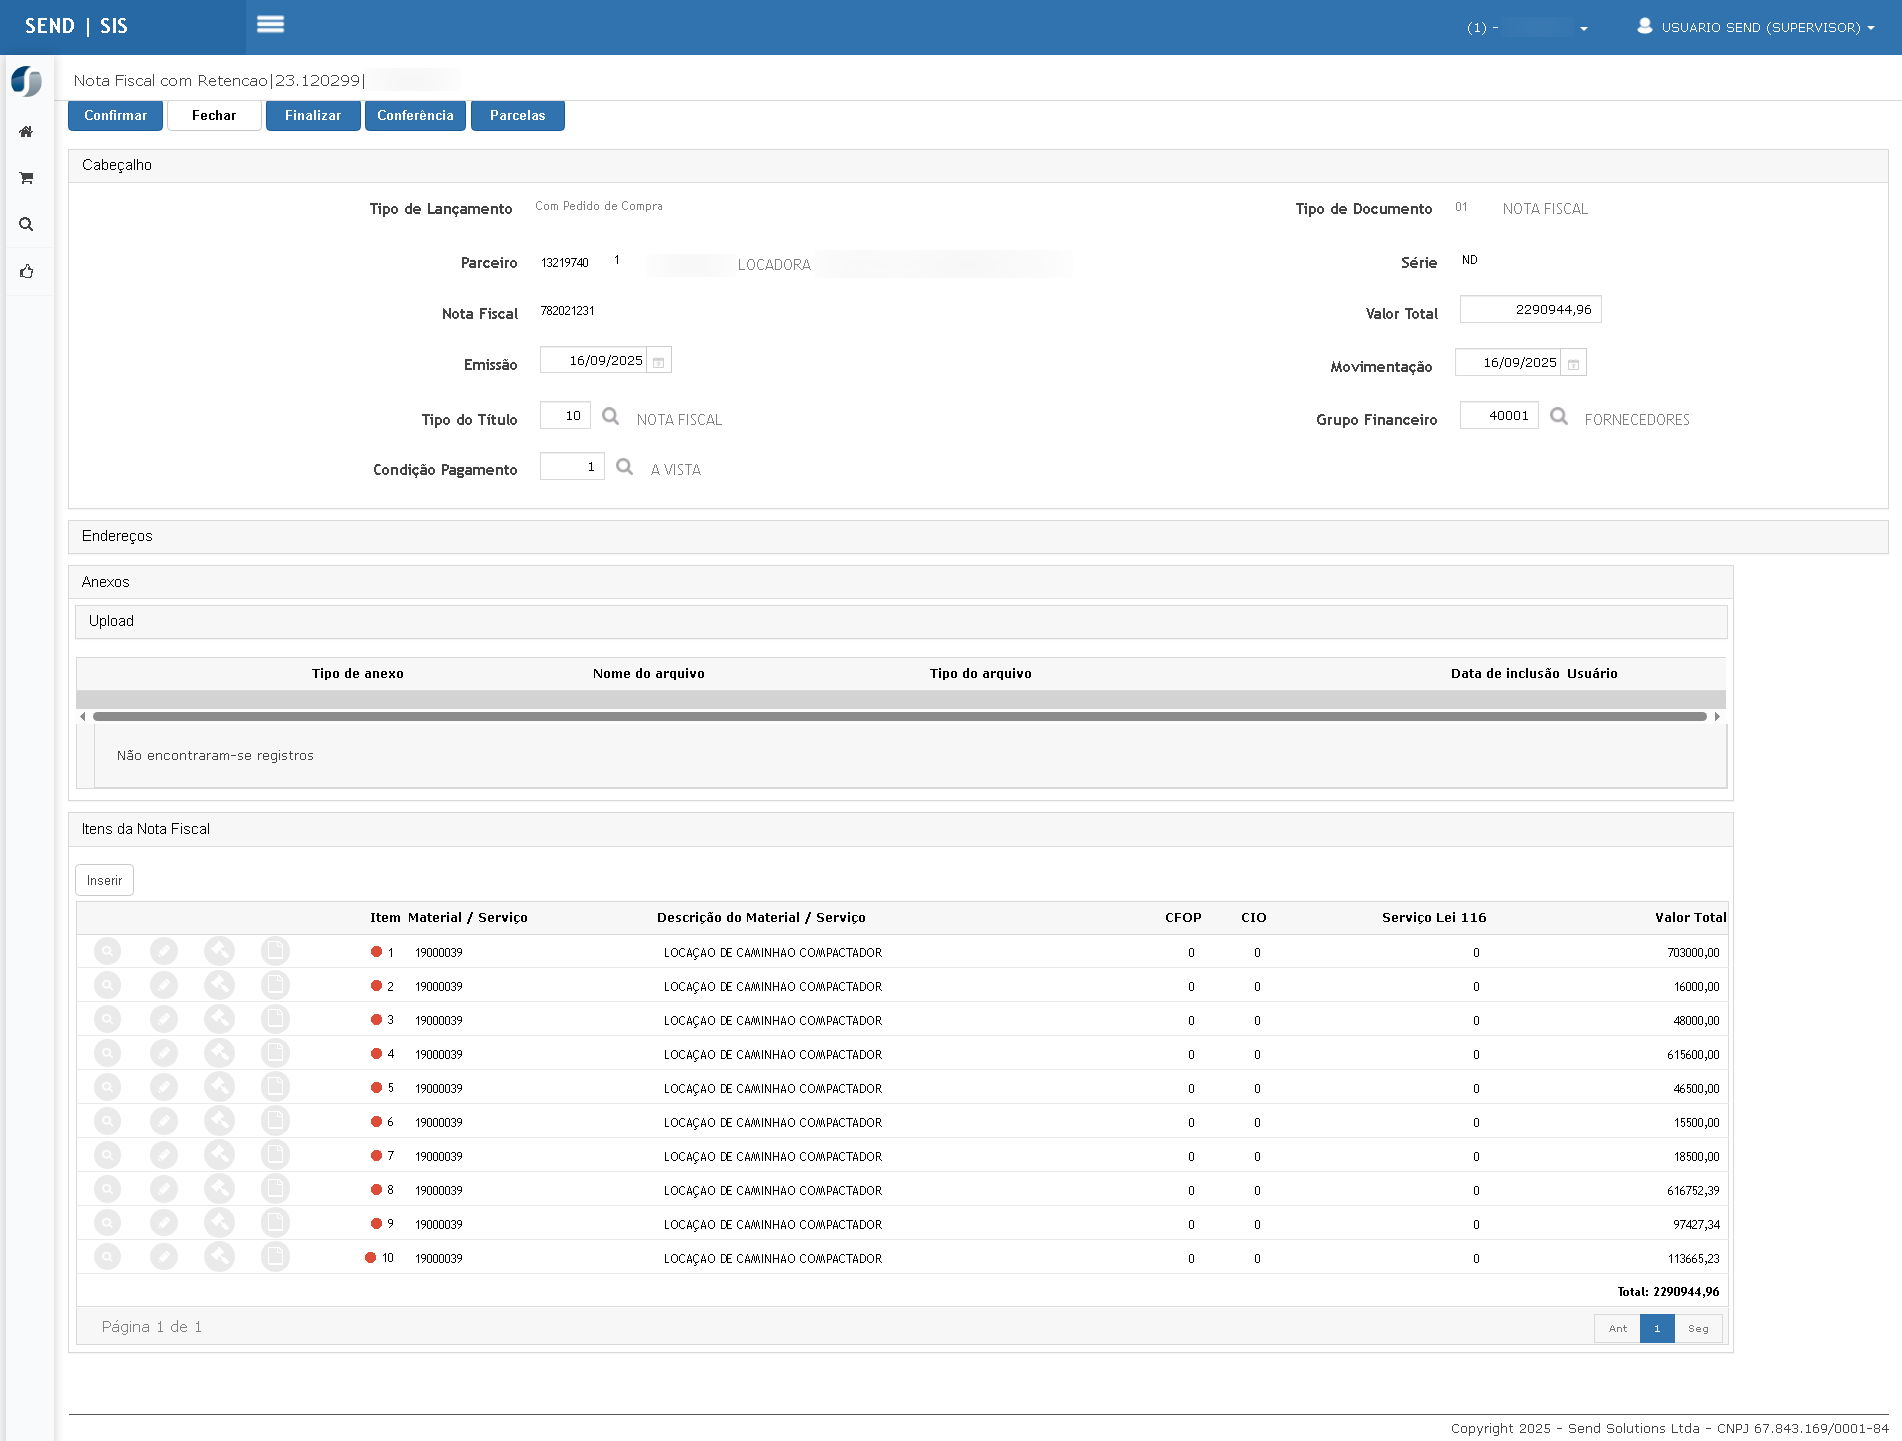
Task: Open the Emissão calendar picker
Action: (x=658, y=362)
